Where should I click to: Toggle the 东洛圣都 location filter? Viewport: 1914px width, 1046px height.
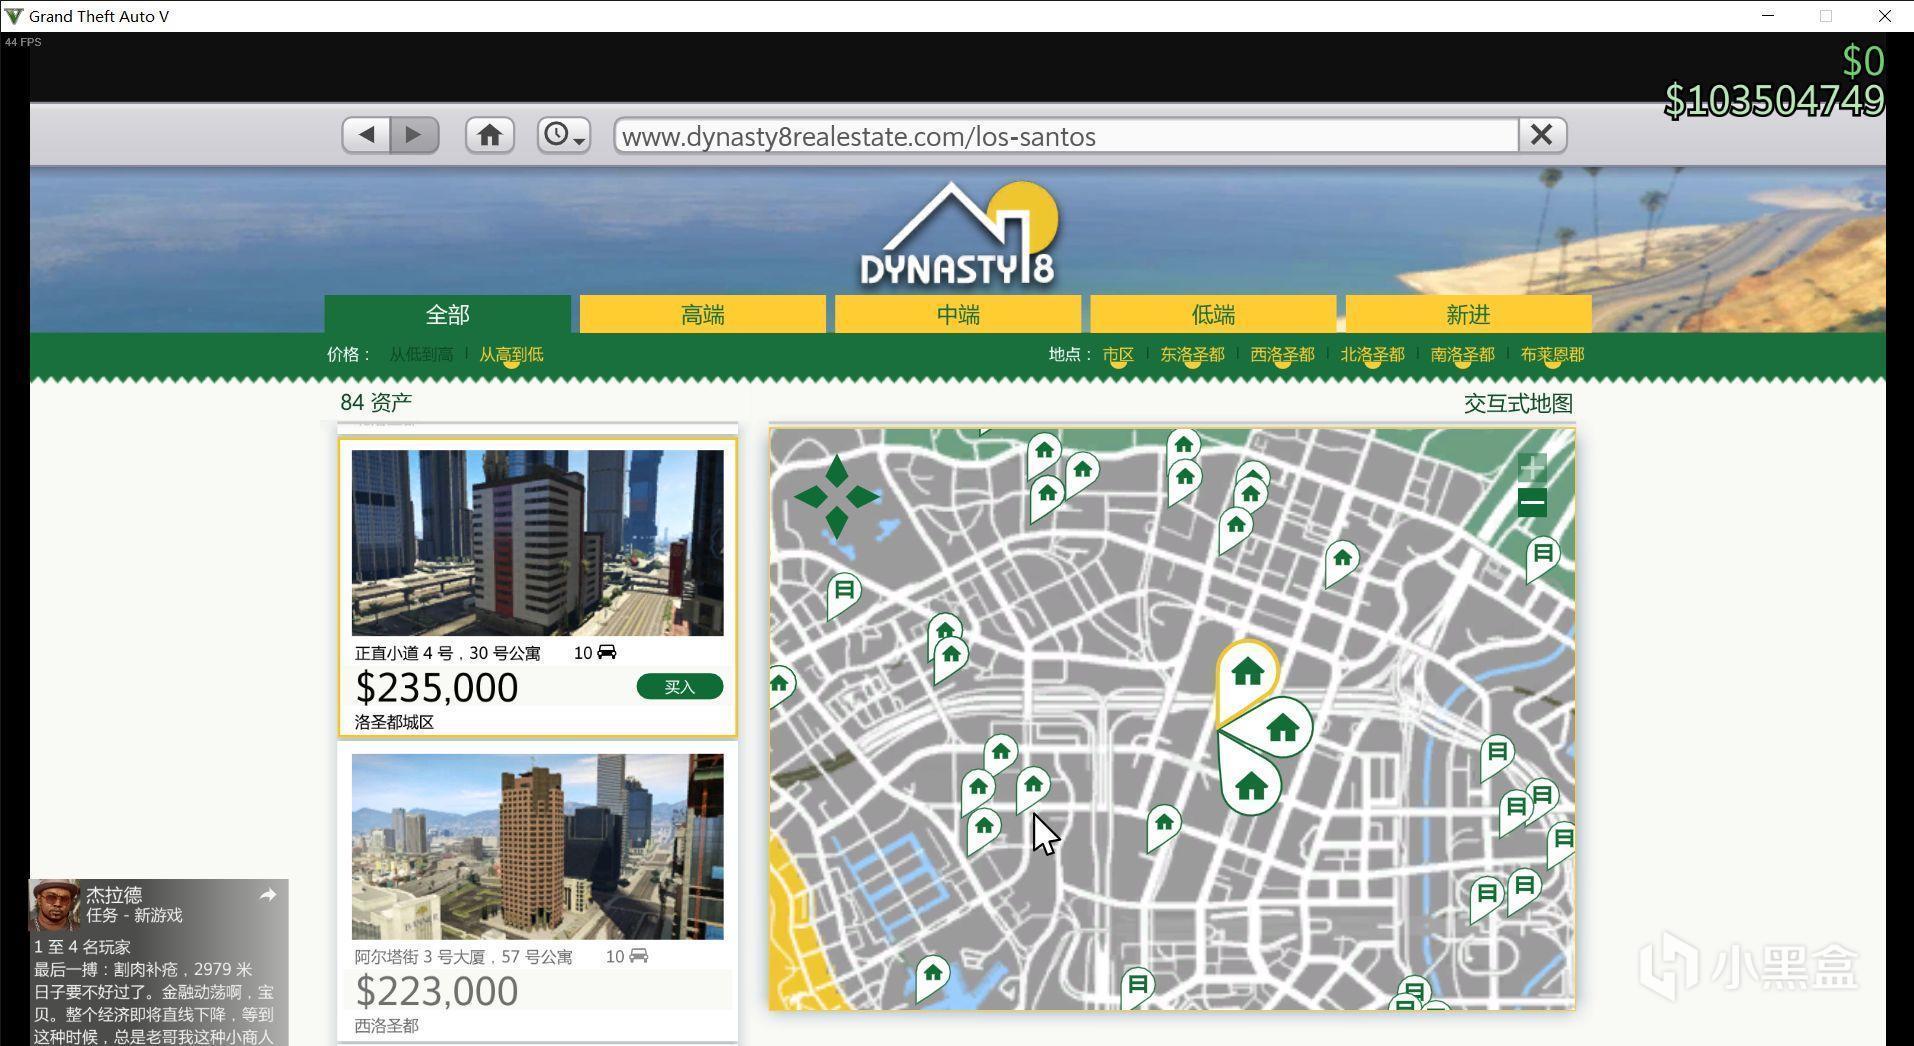(x=1192, y=355)
